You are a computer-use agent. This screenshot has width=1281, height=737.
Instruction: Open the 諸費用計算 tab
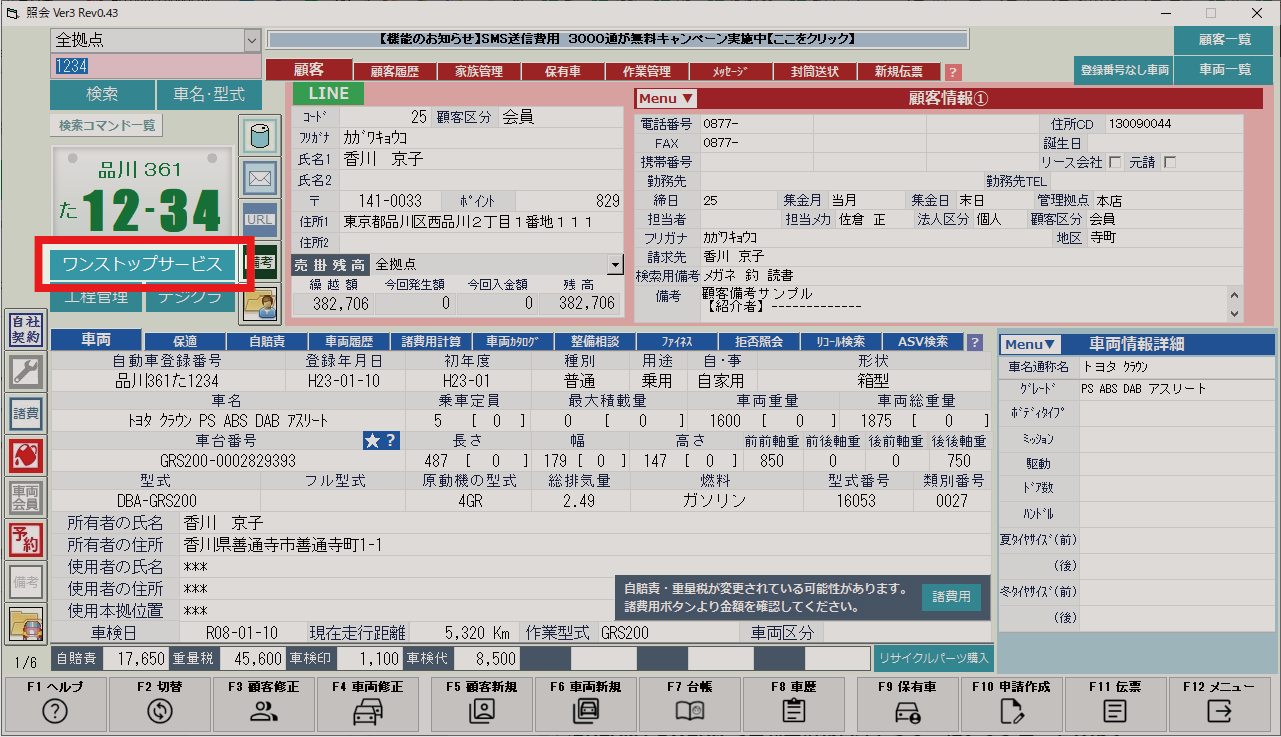pos(431,342)
